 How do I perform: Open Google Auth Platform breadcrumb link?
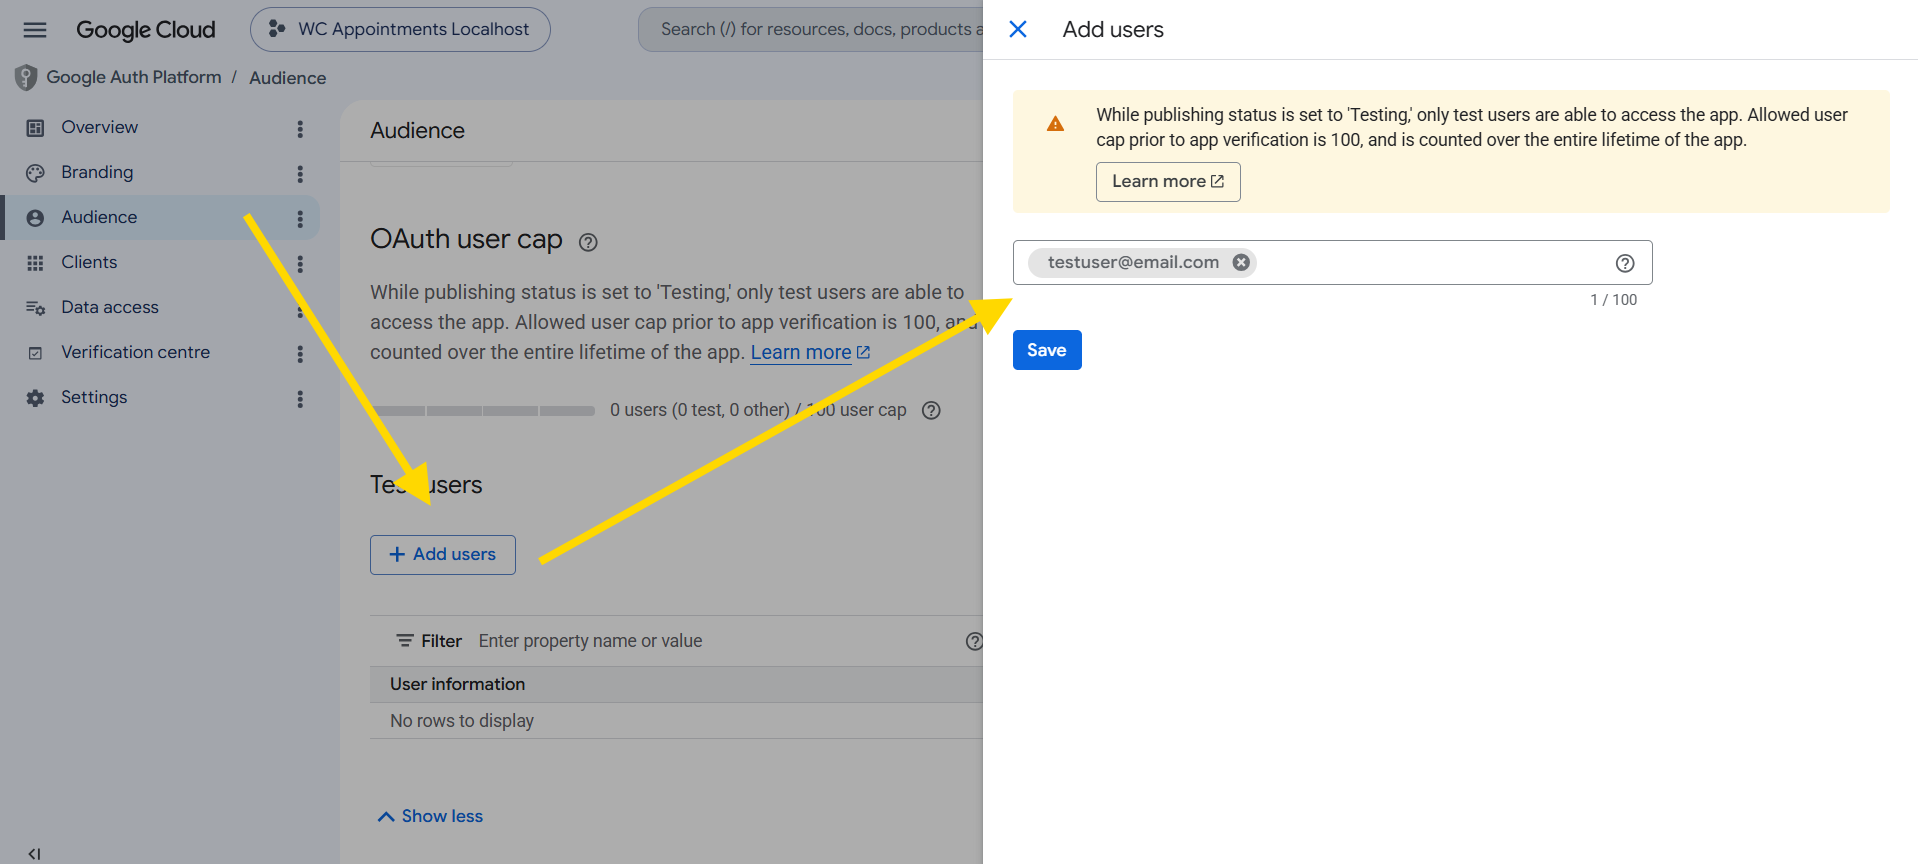134,77
